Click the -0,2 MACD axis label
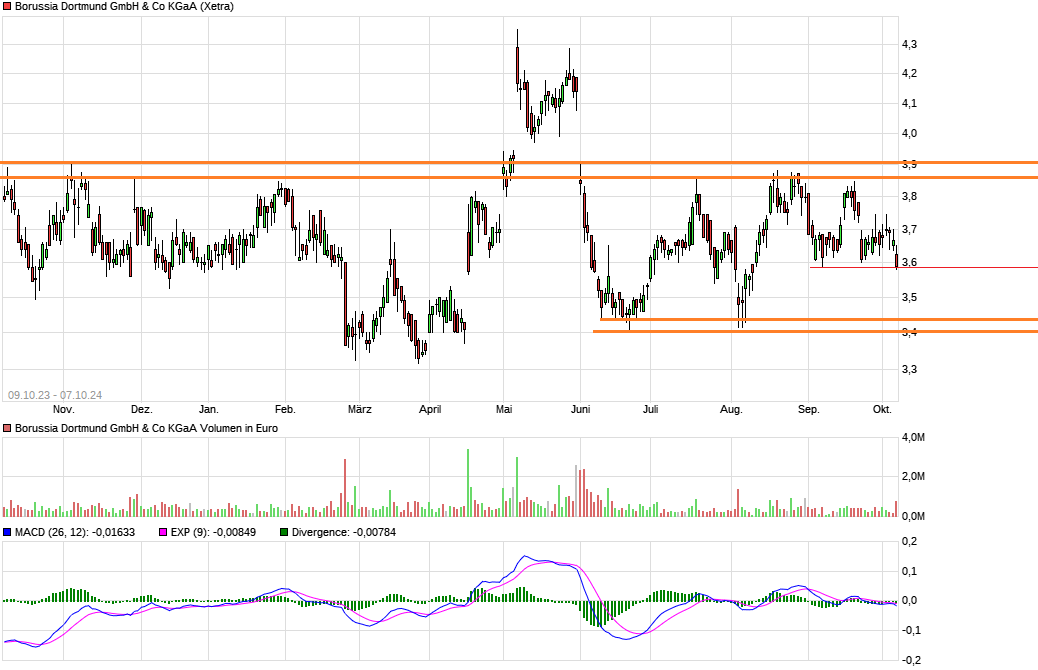The height and width of the screenshot is (670, 1038). [911, 660]
